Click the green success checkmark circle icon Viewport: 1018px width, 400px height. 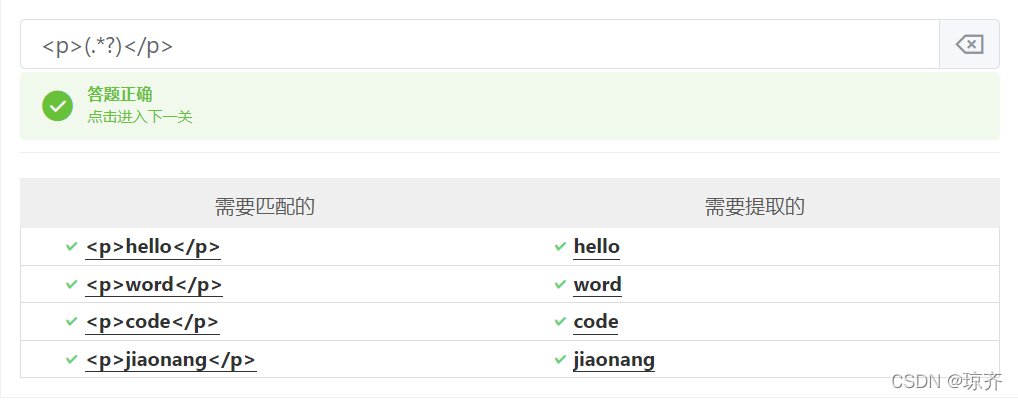(58, 106)
